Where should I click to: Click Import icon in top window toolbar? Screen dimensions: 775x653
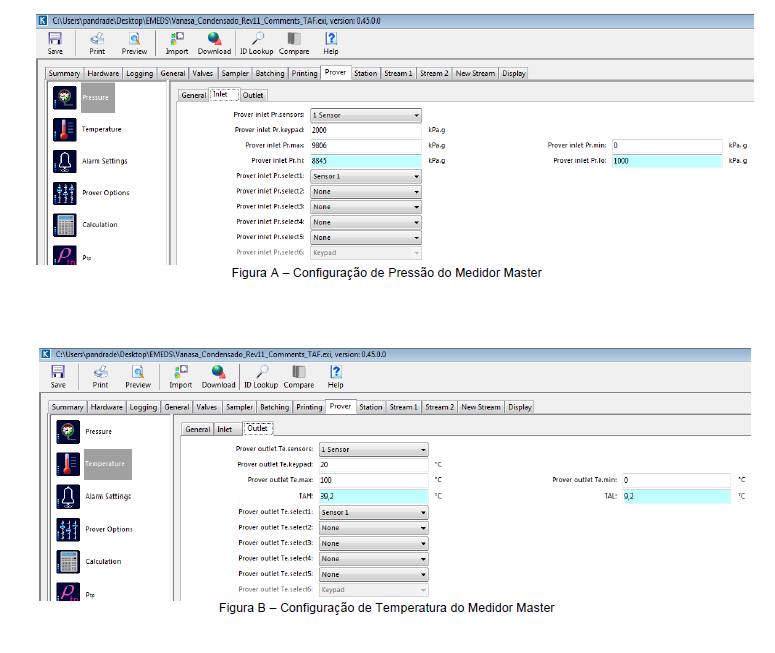176,39
